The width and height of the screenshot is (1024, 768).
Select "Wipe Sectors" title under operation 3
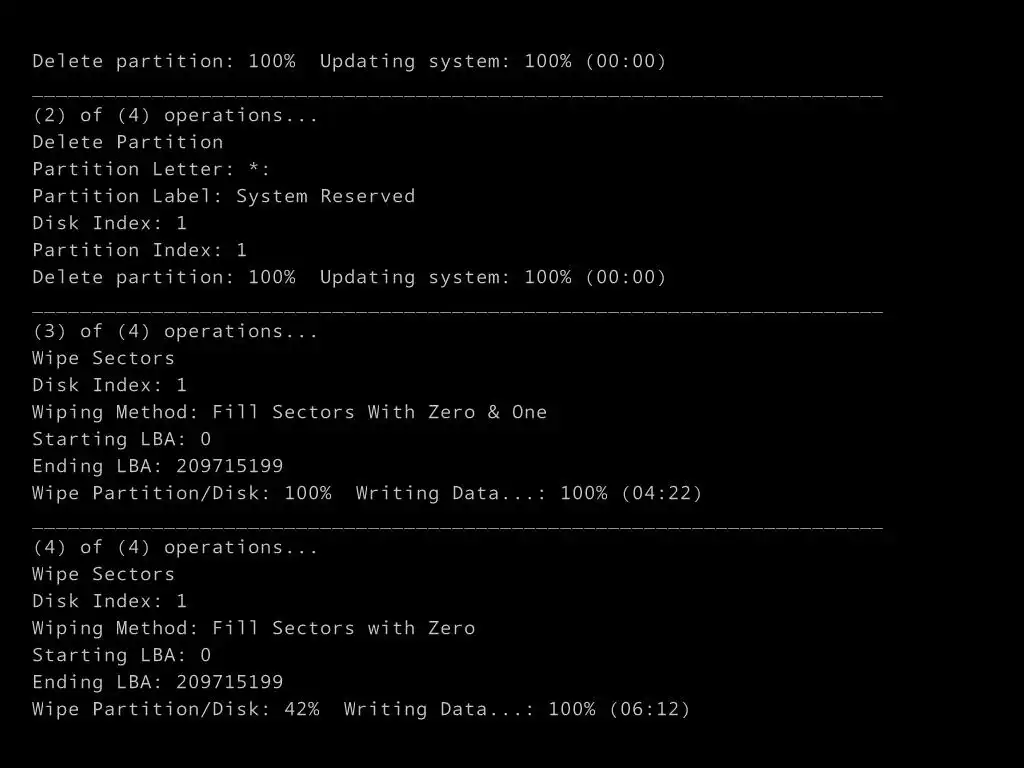point(103,358)
